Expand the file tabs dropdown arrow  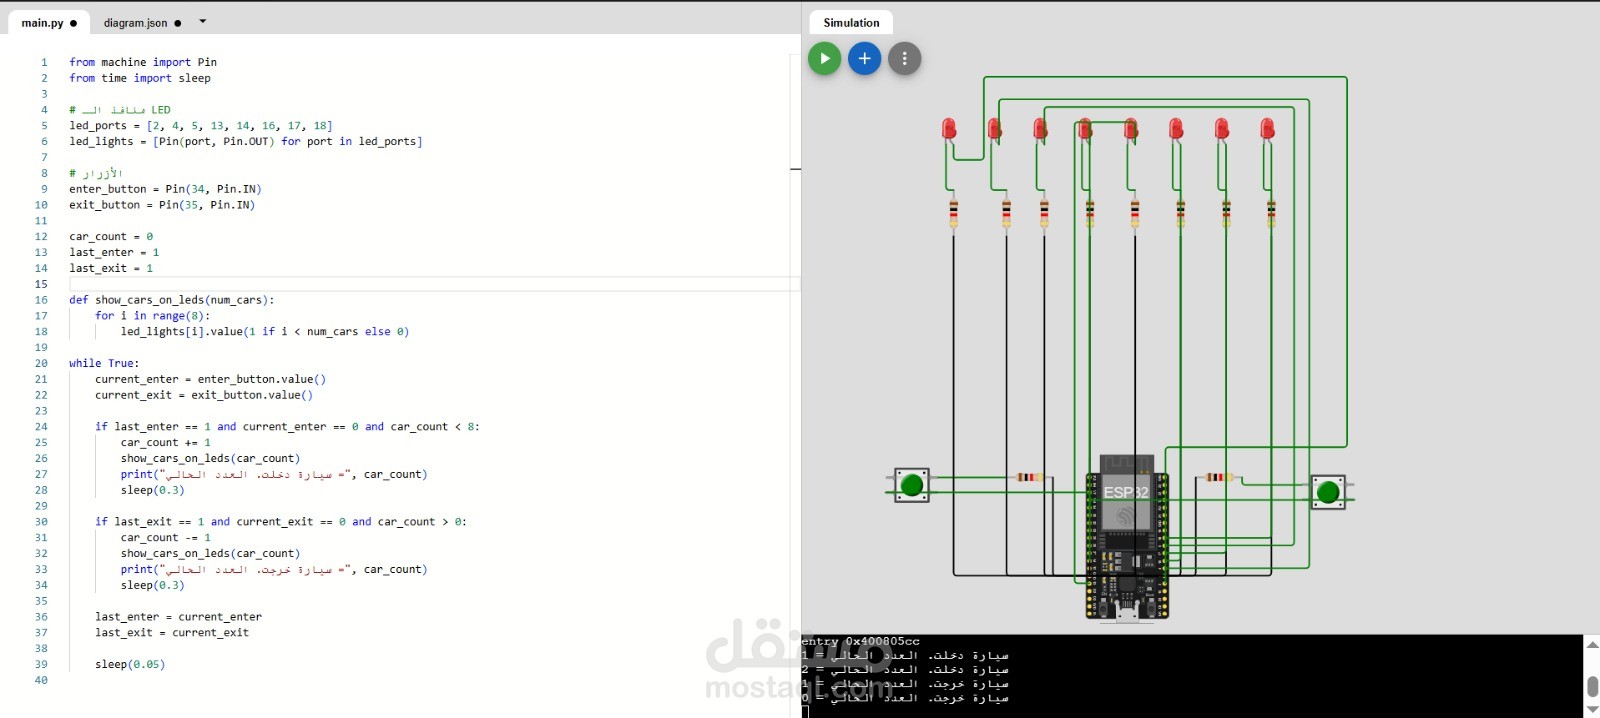[x=203, y=21]
